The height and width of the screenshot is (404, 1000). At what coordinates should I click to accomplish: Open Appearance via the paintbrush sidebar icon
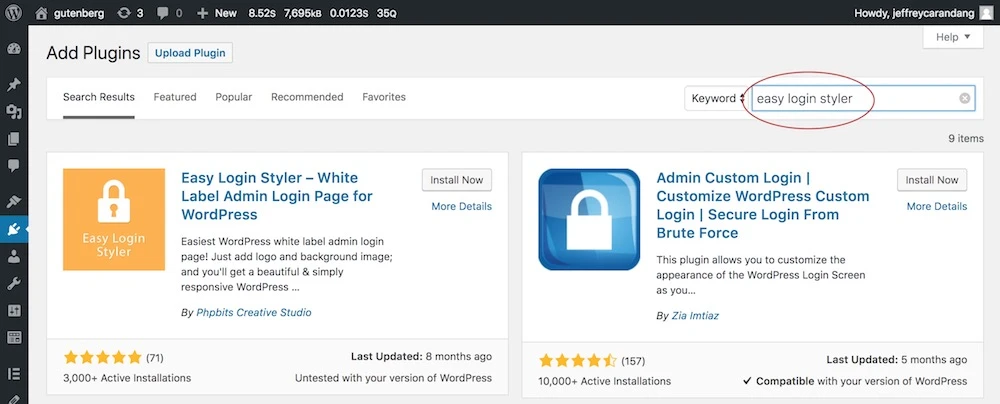pos(13,202)
